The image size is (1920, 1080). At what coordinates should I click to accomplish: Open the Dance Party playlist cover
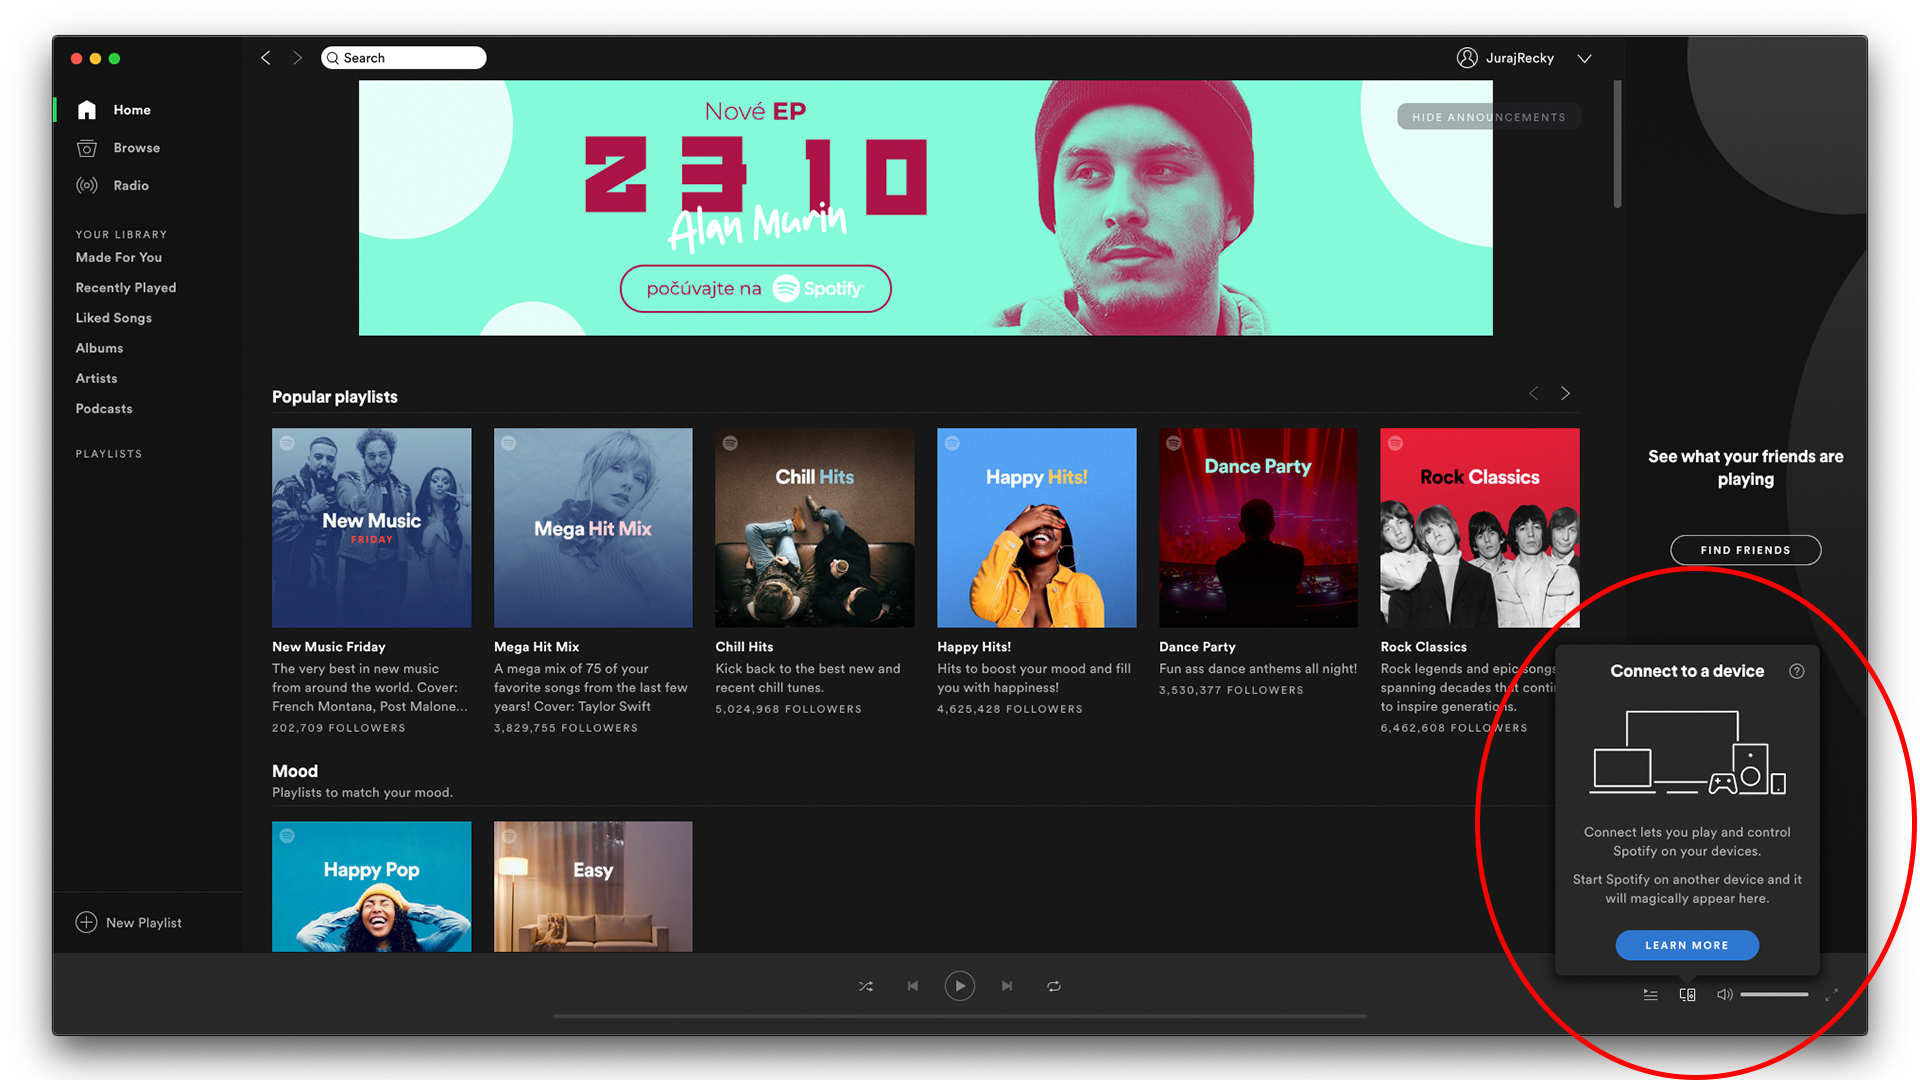point(1258,528)
